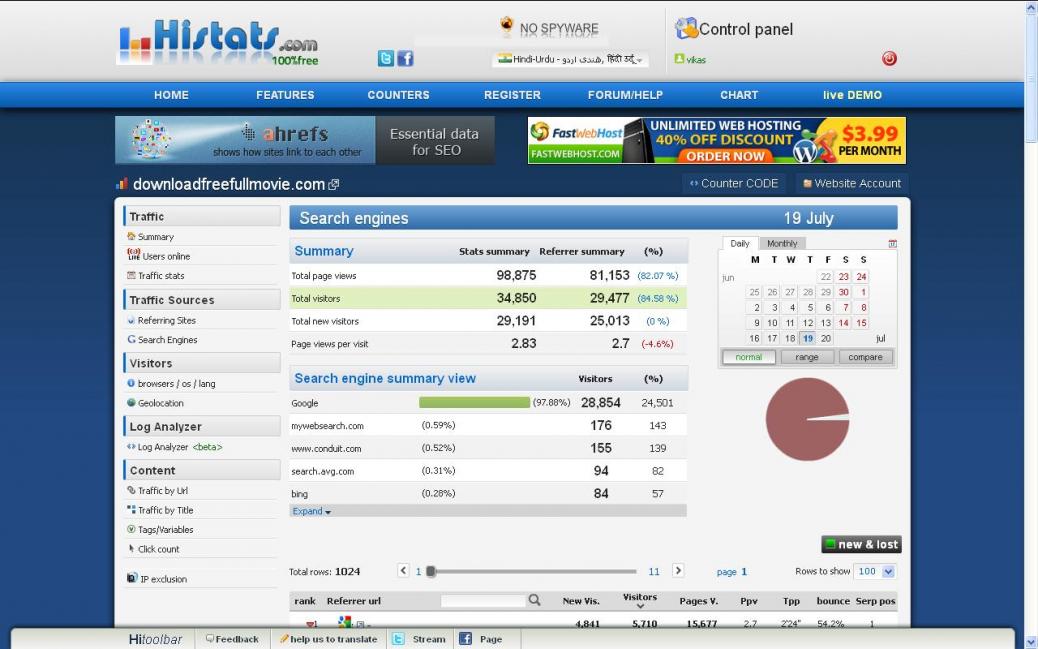This screenshot has height=649, width=1038.
Task: Open COUNTERS in the navigation bar
Action: pyautogui.click(x=399, y=95)
